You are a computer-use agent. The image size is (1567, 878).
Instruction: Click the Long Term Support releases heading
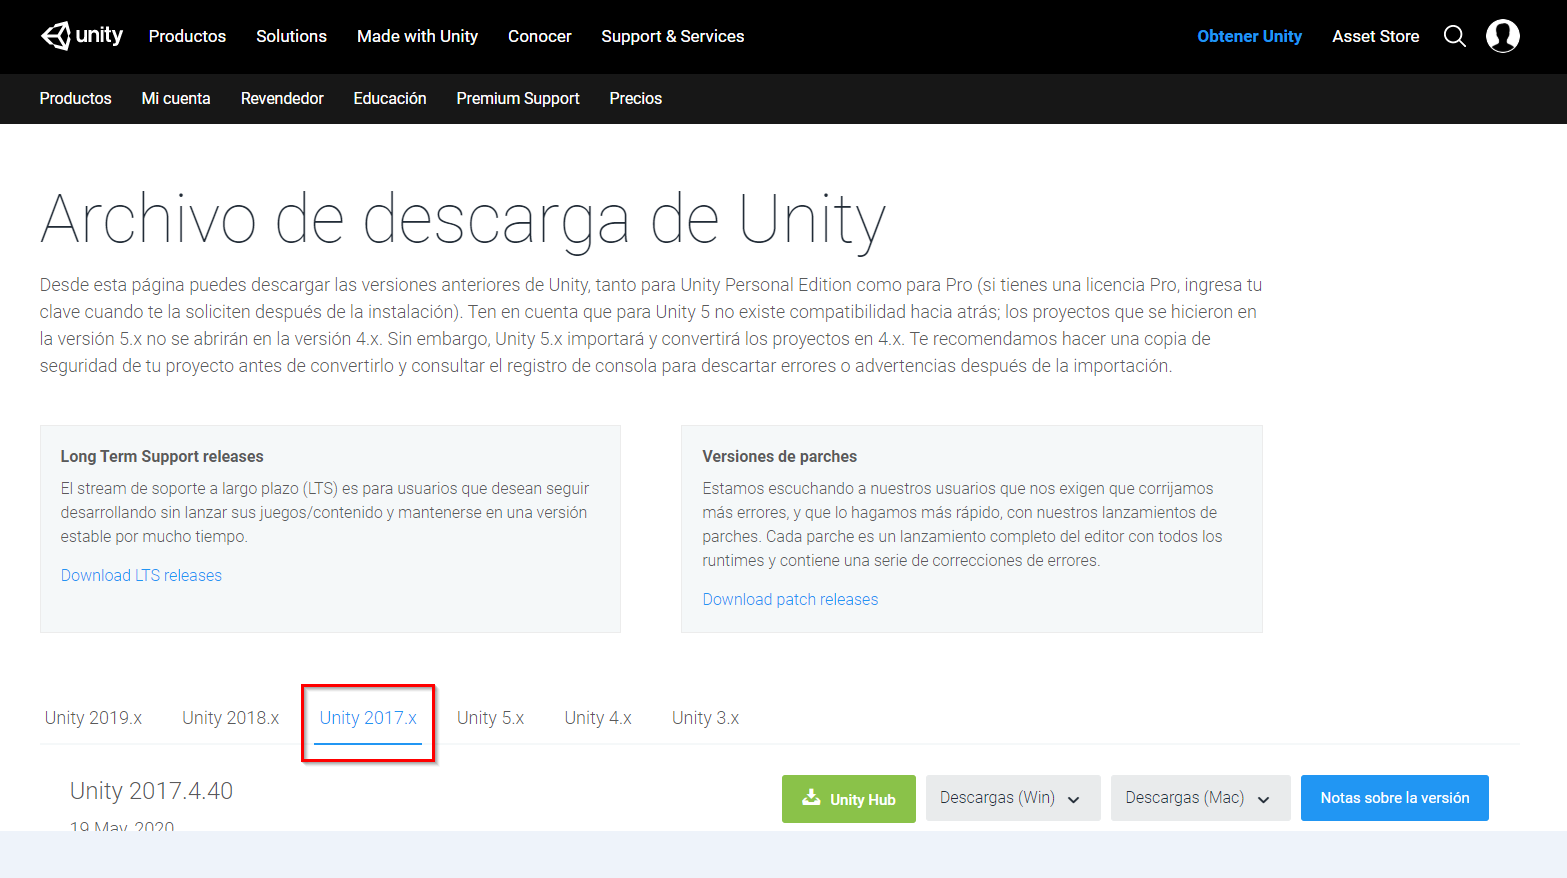tap(162, 456)
